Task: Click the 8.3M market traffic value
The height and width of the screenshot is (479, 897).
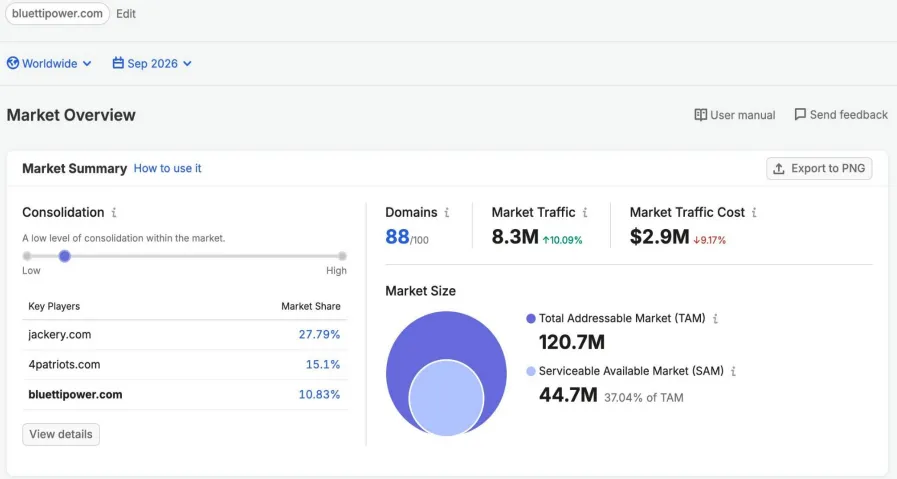Action: pos(515,236)
